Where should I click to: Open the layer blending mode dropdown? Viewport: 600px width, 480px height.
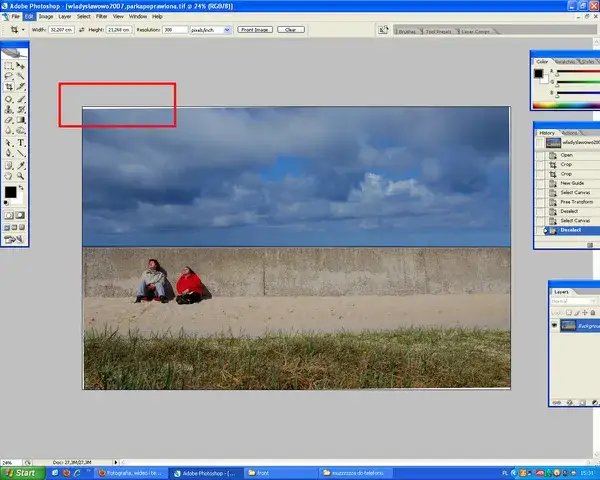(x=573, y=302)
